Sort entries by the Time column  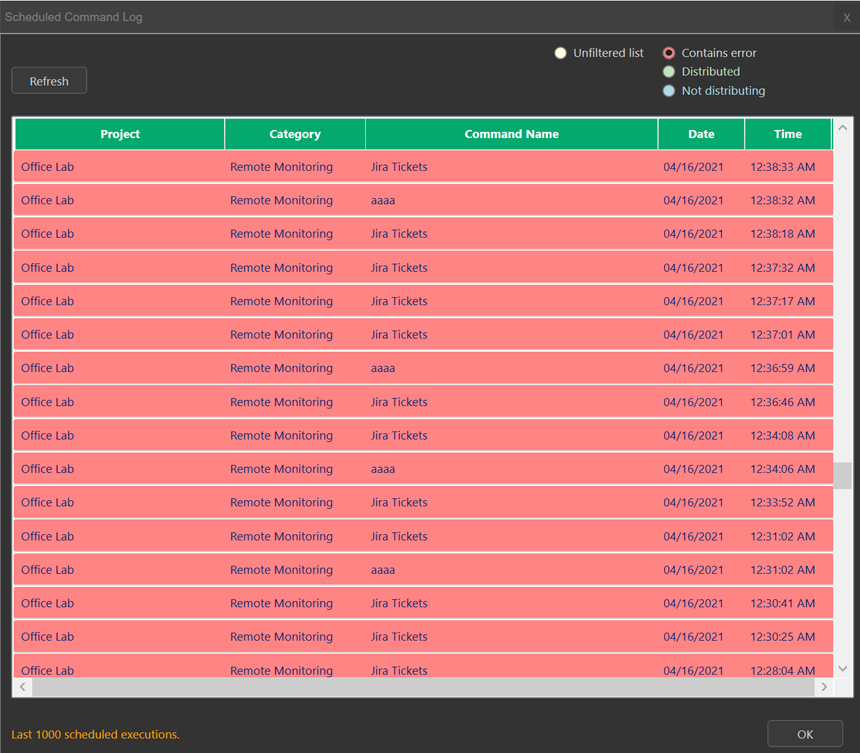(787, 134)
